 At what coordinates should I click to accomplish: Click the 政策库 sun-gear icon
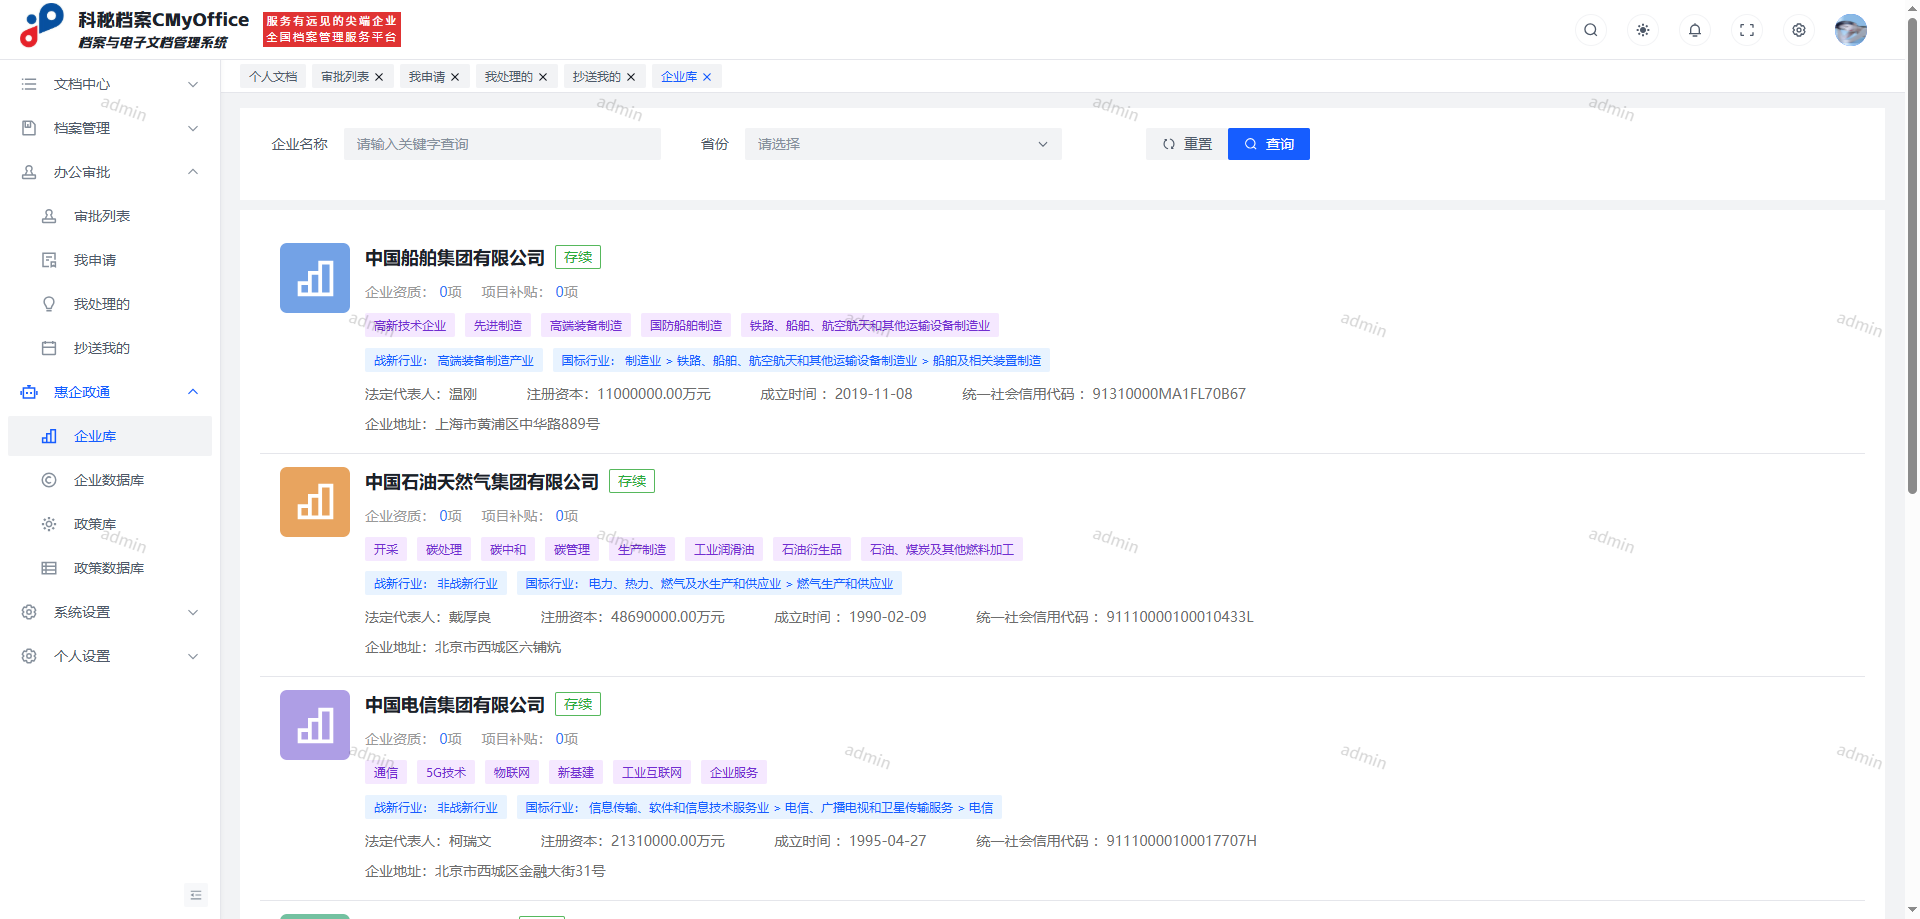click(x=49, y=524)
